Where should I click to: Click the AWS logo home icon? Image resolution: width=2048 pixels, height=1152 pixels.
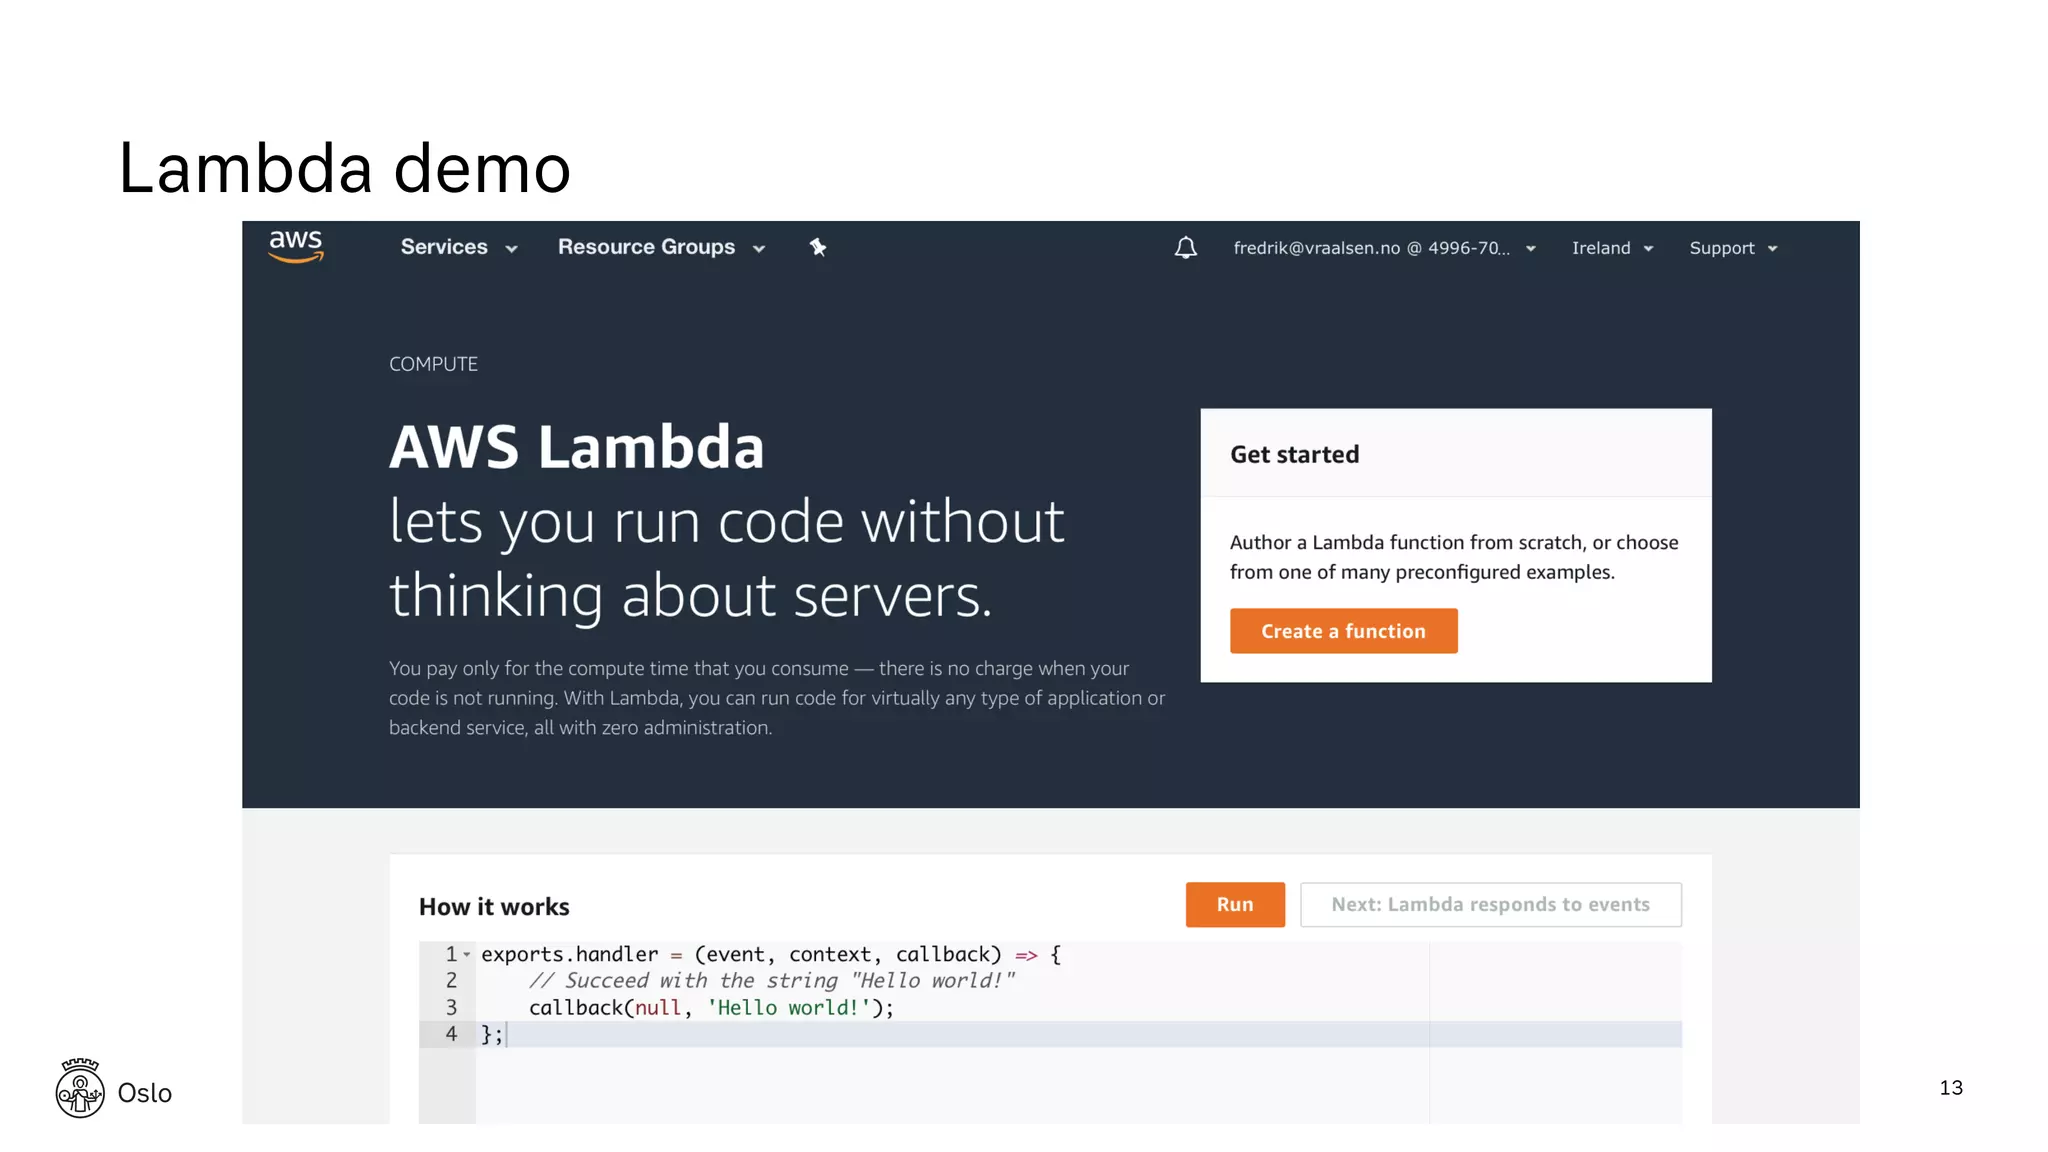[x=296, y=246]
